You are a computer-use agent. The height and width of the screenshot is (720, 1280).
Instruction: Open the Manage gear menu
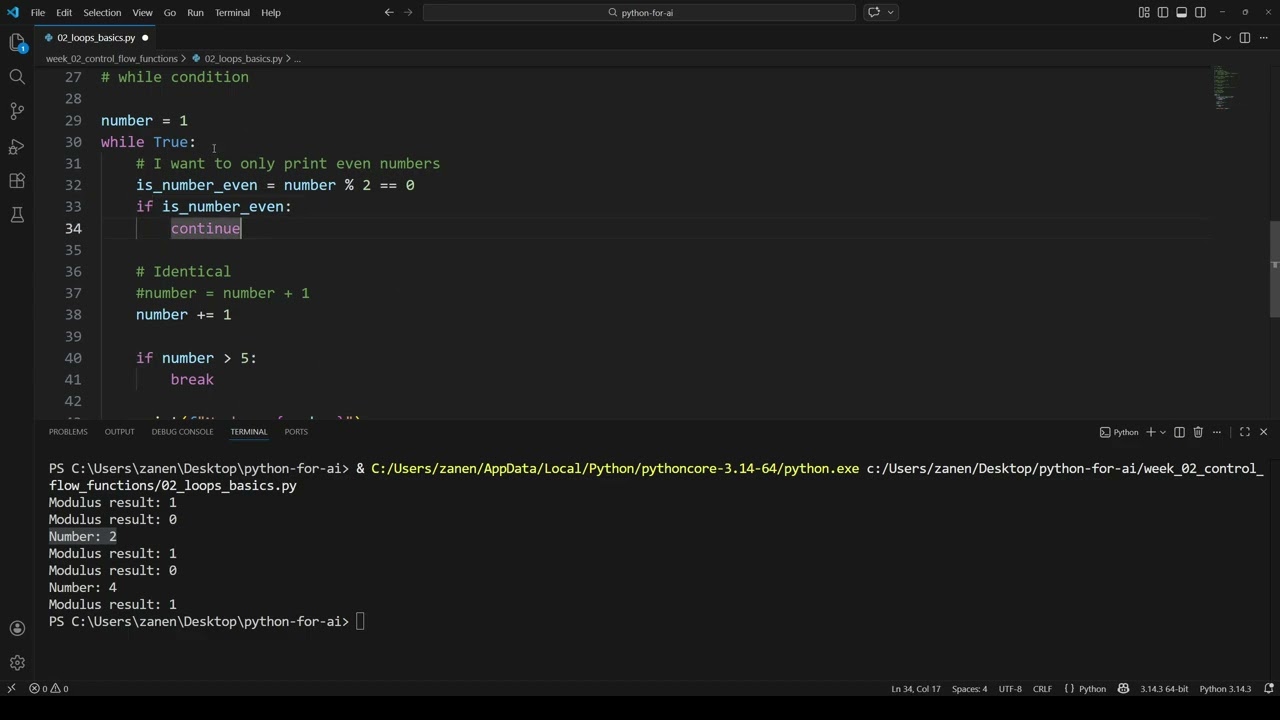17,663
